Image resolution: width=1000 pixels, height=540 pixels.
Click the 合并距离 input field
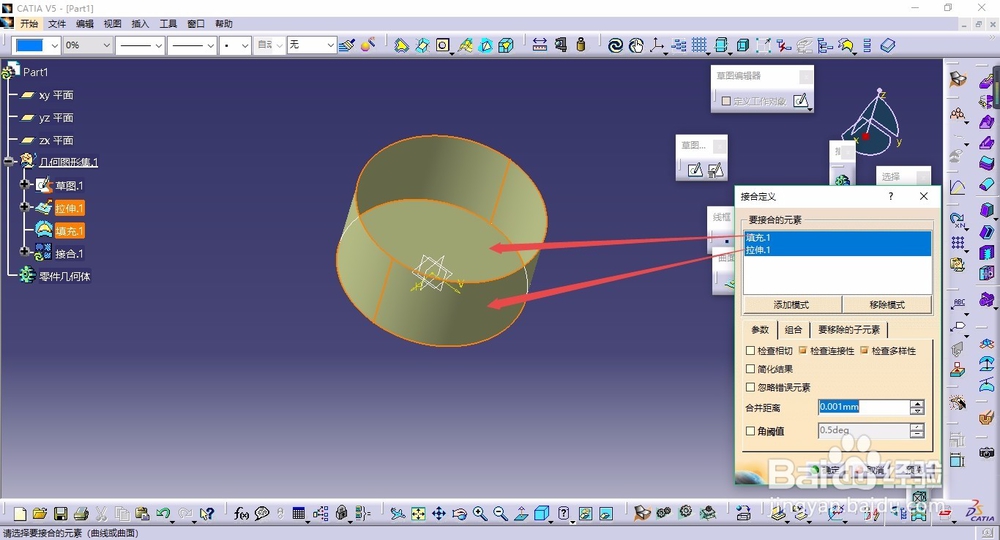click(864, 407)
